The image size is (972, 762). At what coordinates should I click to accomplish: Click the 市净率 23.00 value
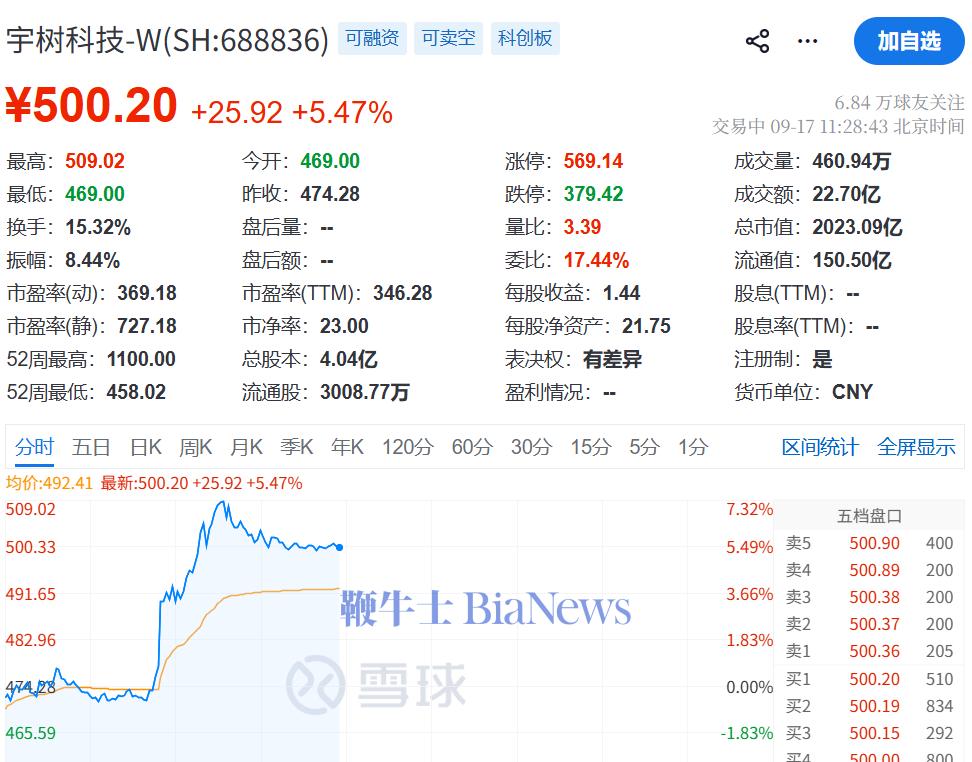point(344,326)
